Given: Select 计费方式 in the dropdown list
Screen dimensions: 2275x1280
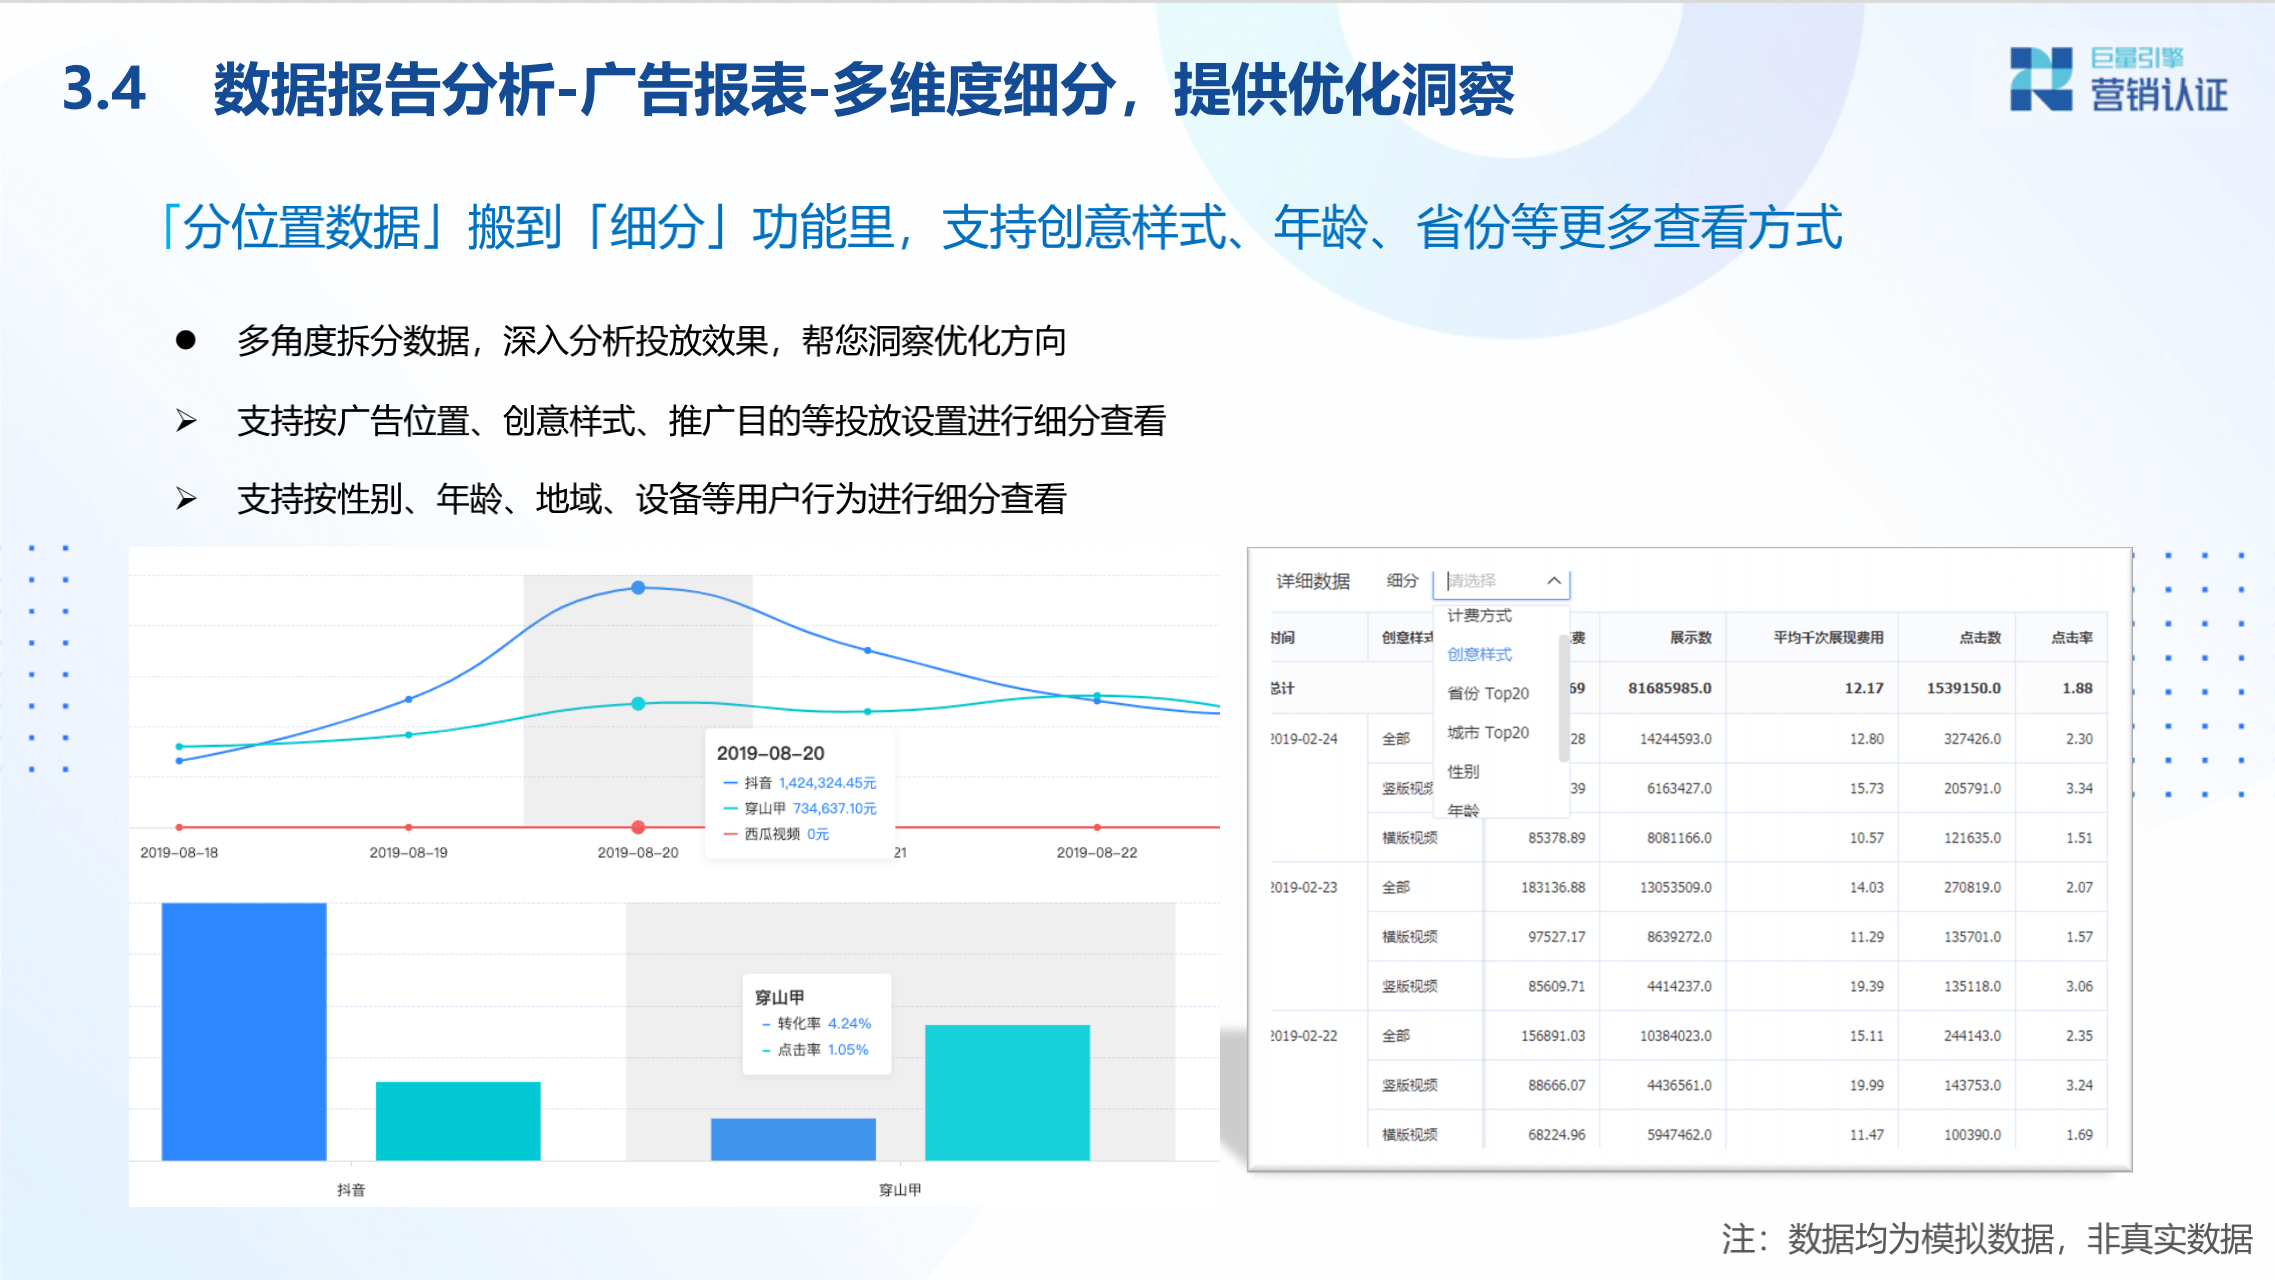Looking at the screenshot, I should (x=1480, y=615).
